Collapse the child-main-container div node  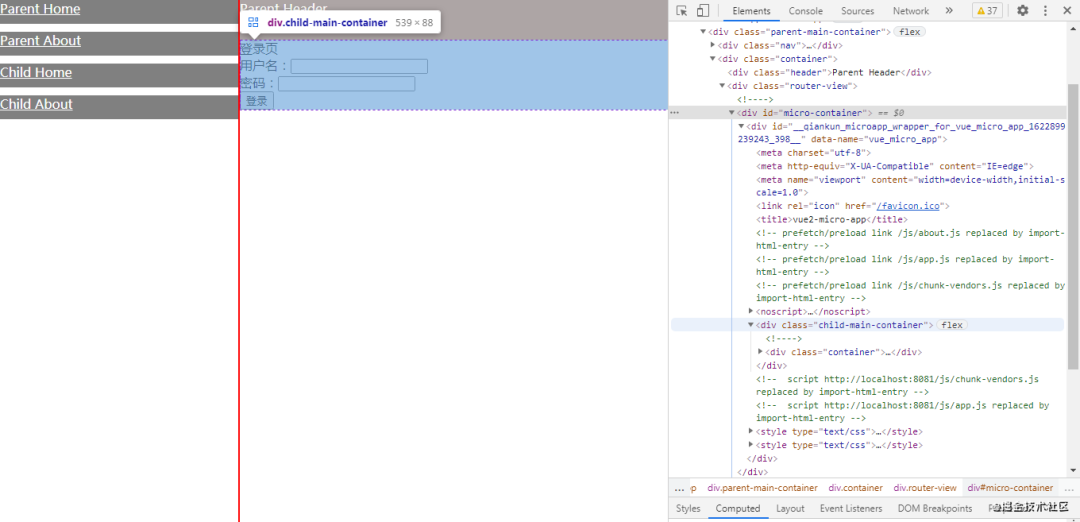click(x=751, y=324)
